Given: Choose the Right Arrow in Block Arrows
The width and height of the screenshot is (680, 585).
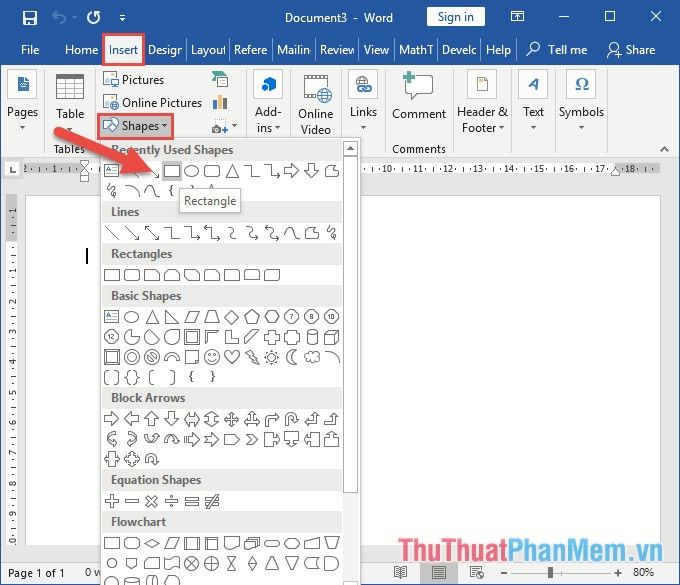Looking at the screenshot, I should click(x=111, y=419).
